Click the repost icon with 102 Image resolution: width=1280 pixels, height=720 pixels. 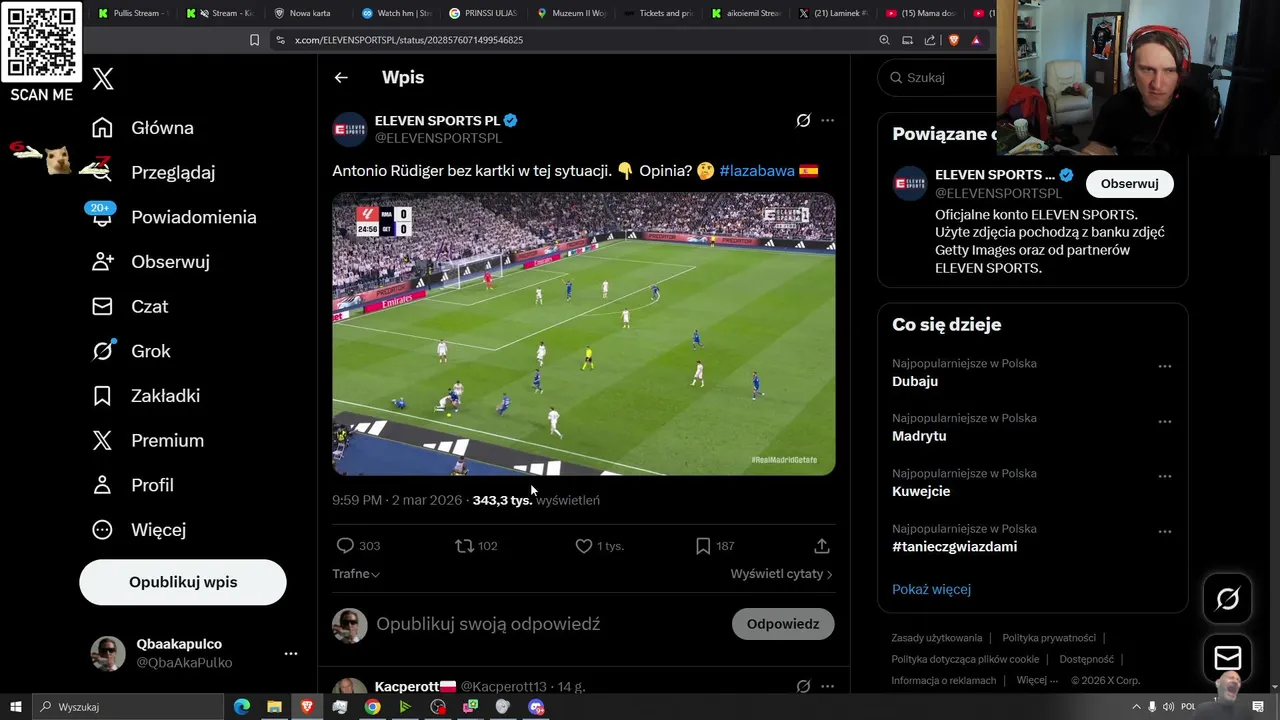pos(464,546)
